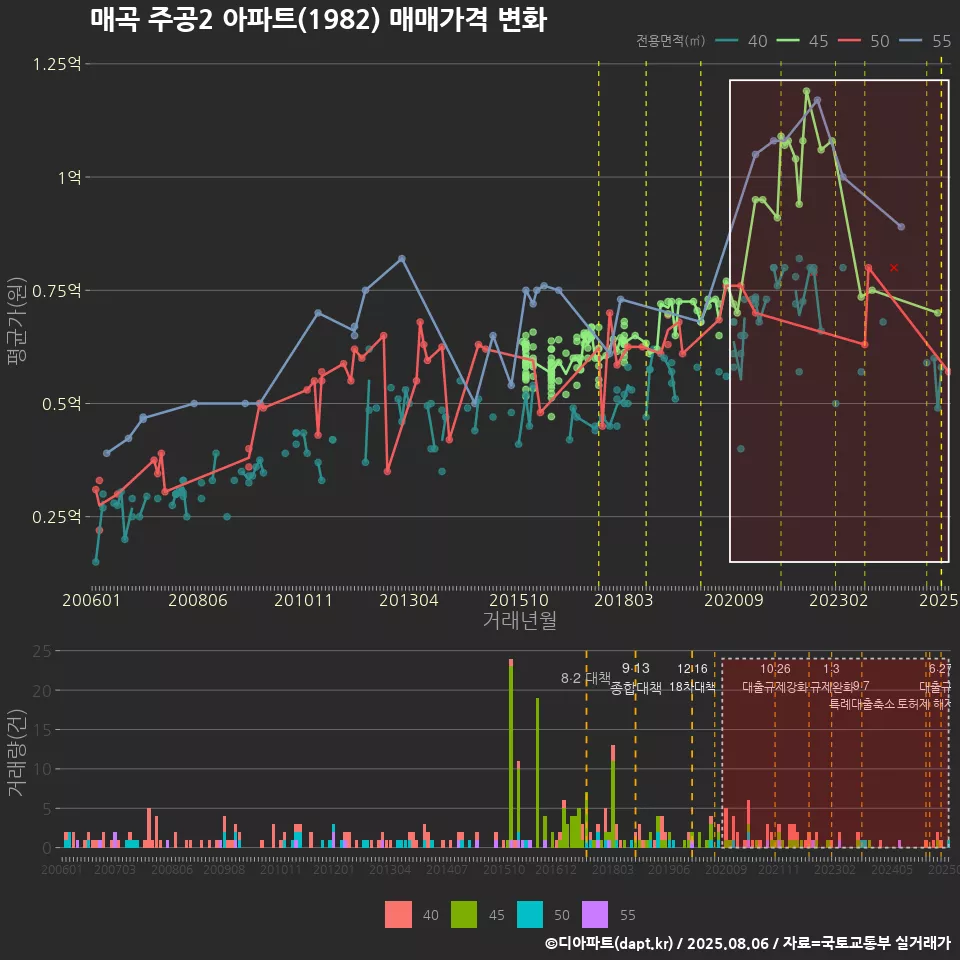Click the 전용면적(㎡) legend label
This screenshot has height=960, width=960.
(670, 41)
